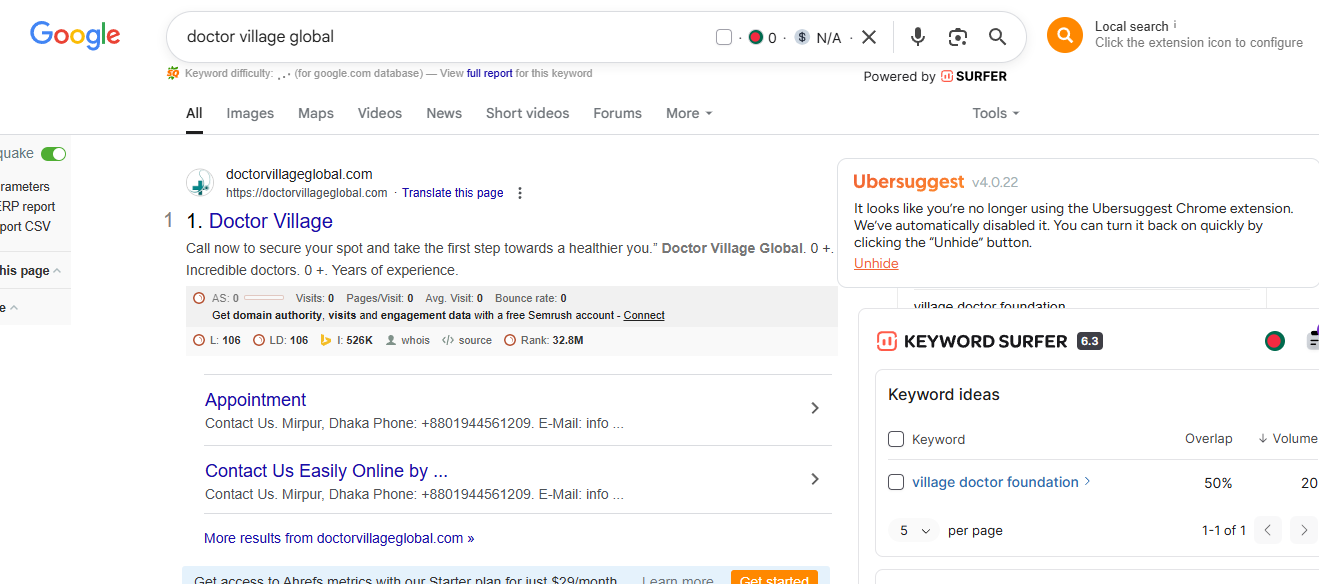Switch to the Maps tab
Viewport: 1319px width, 584px height.
pos(316,113)
